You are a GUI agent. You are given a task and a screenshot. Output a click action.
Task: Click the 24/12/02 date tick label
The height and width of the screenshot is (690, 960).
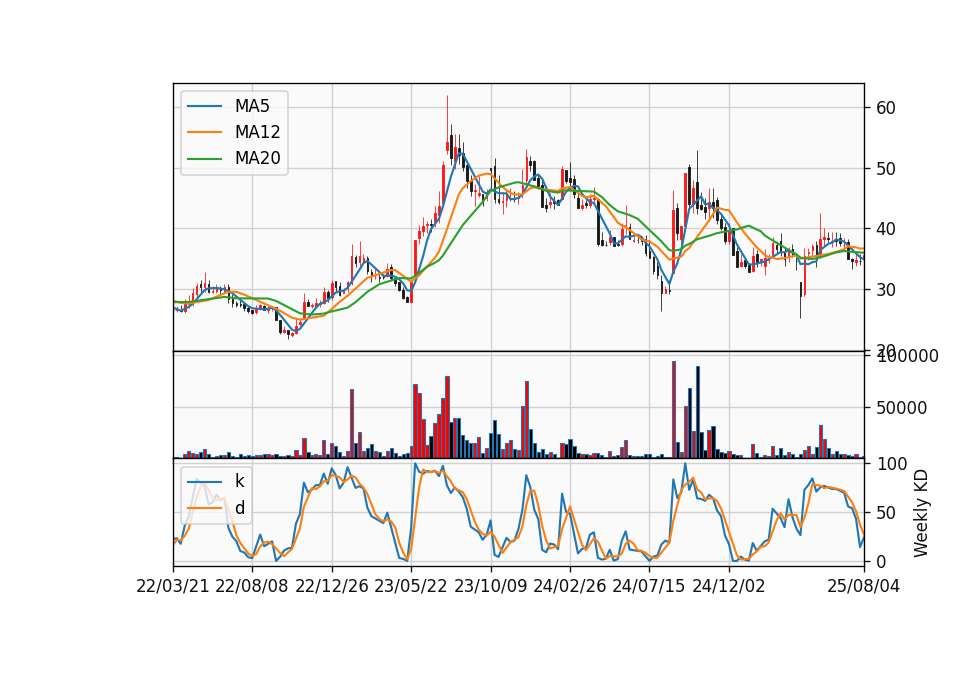(x=729, y=587)
